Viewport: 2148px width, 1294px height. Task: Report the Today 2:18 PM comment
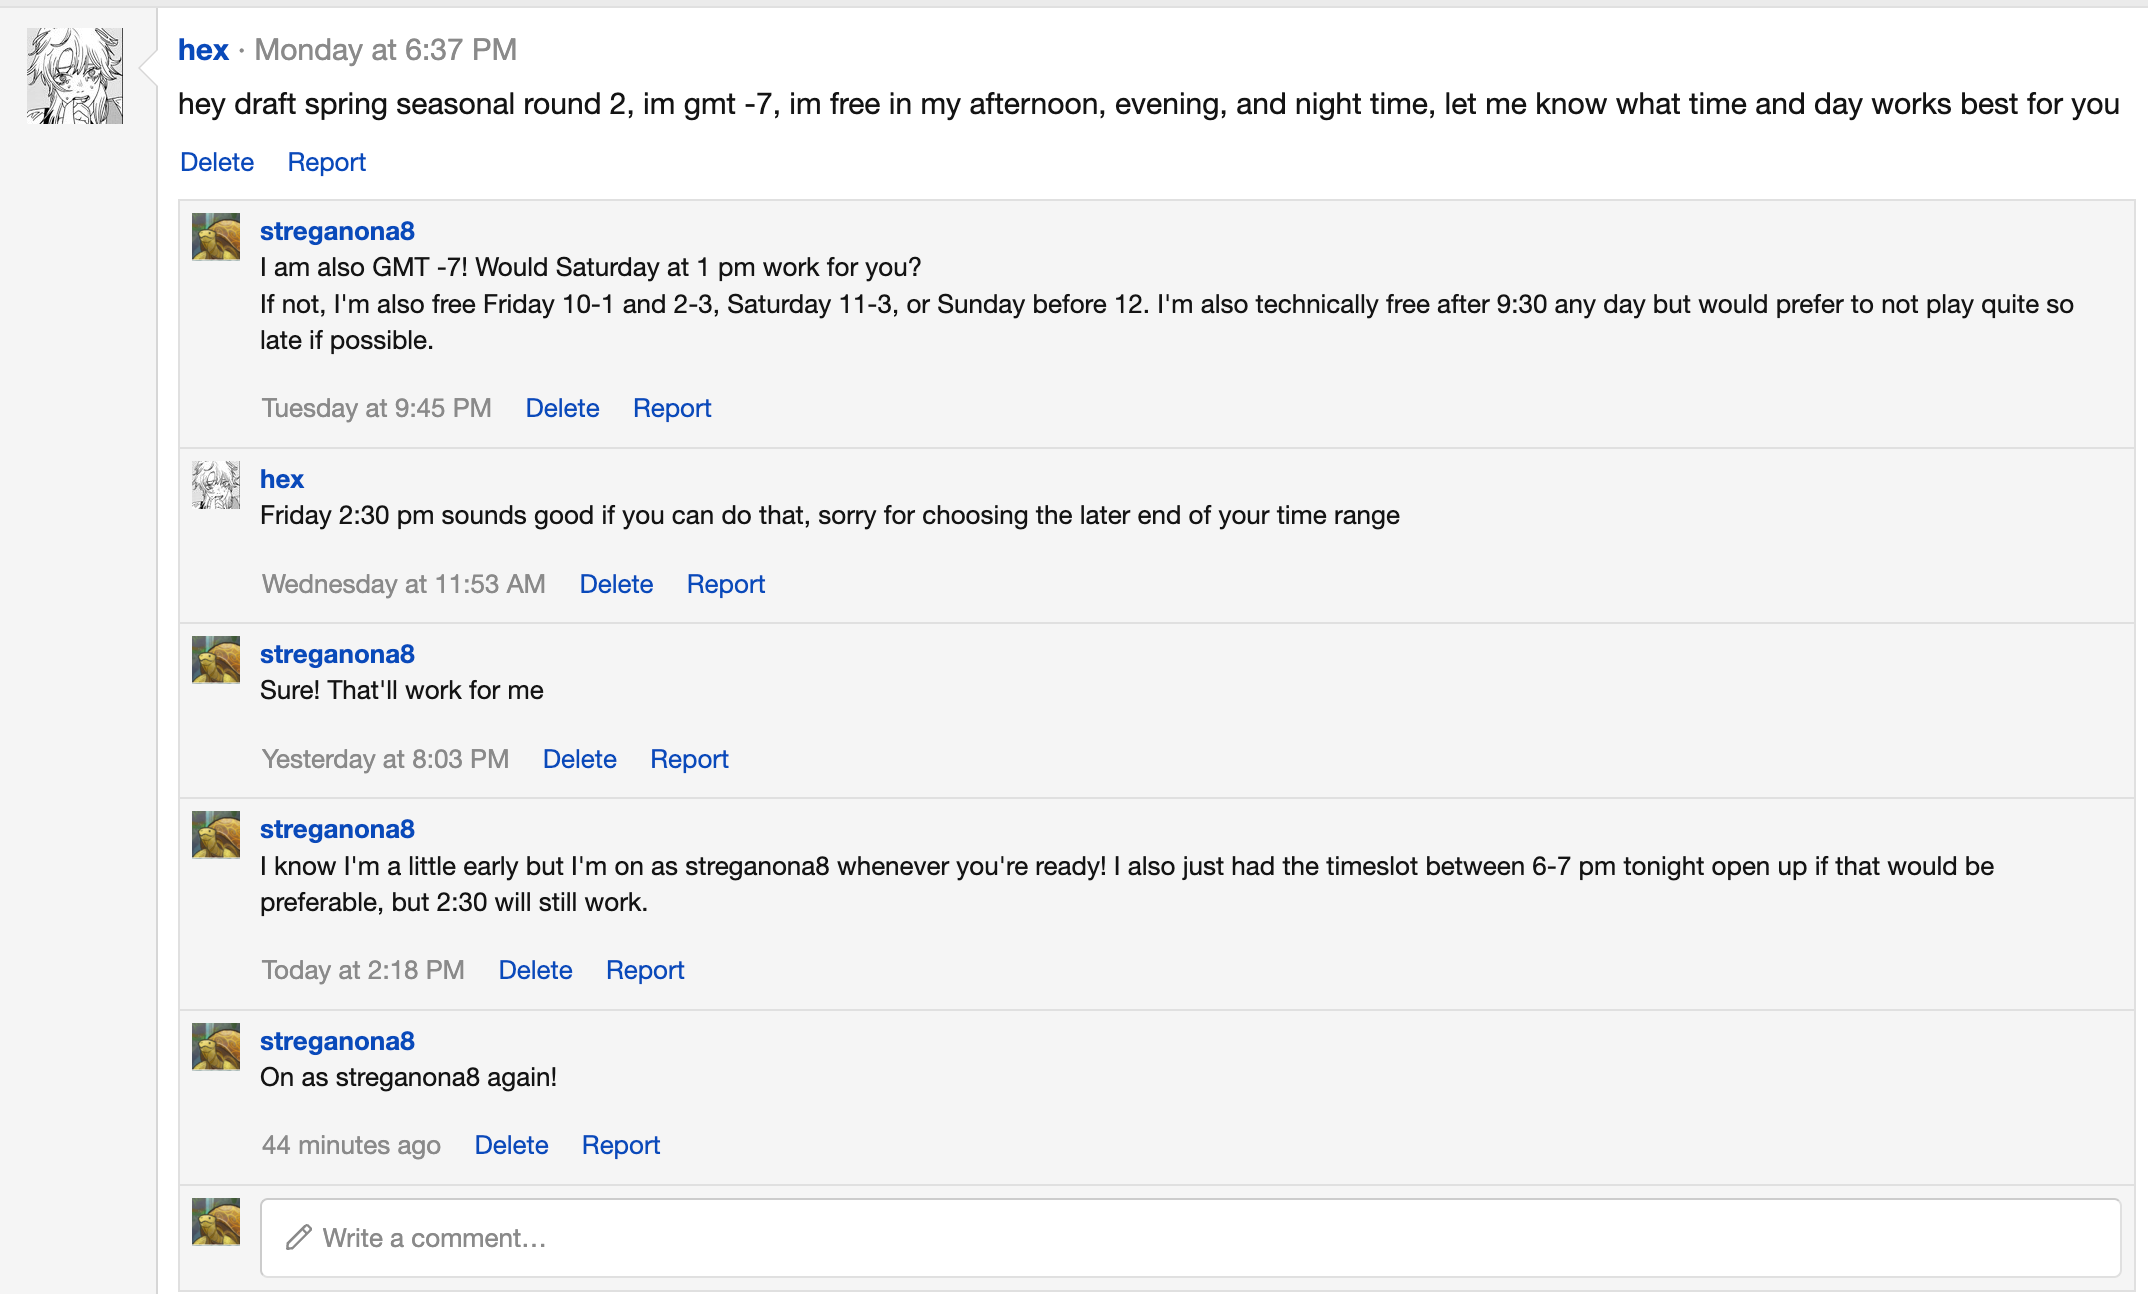click(x=645, y=970)
